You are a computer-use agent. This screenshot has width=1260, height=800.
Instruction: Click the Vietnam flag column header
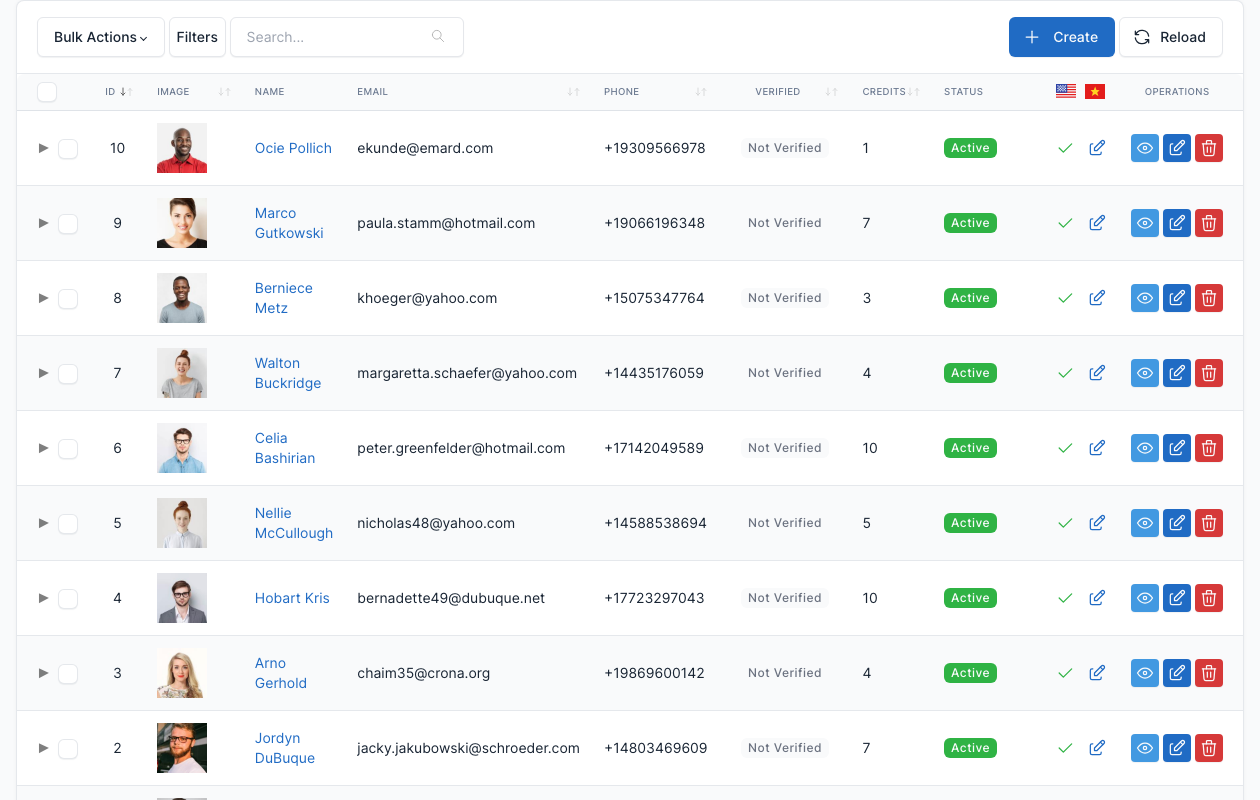[x=1095, y=91]
